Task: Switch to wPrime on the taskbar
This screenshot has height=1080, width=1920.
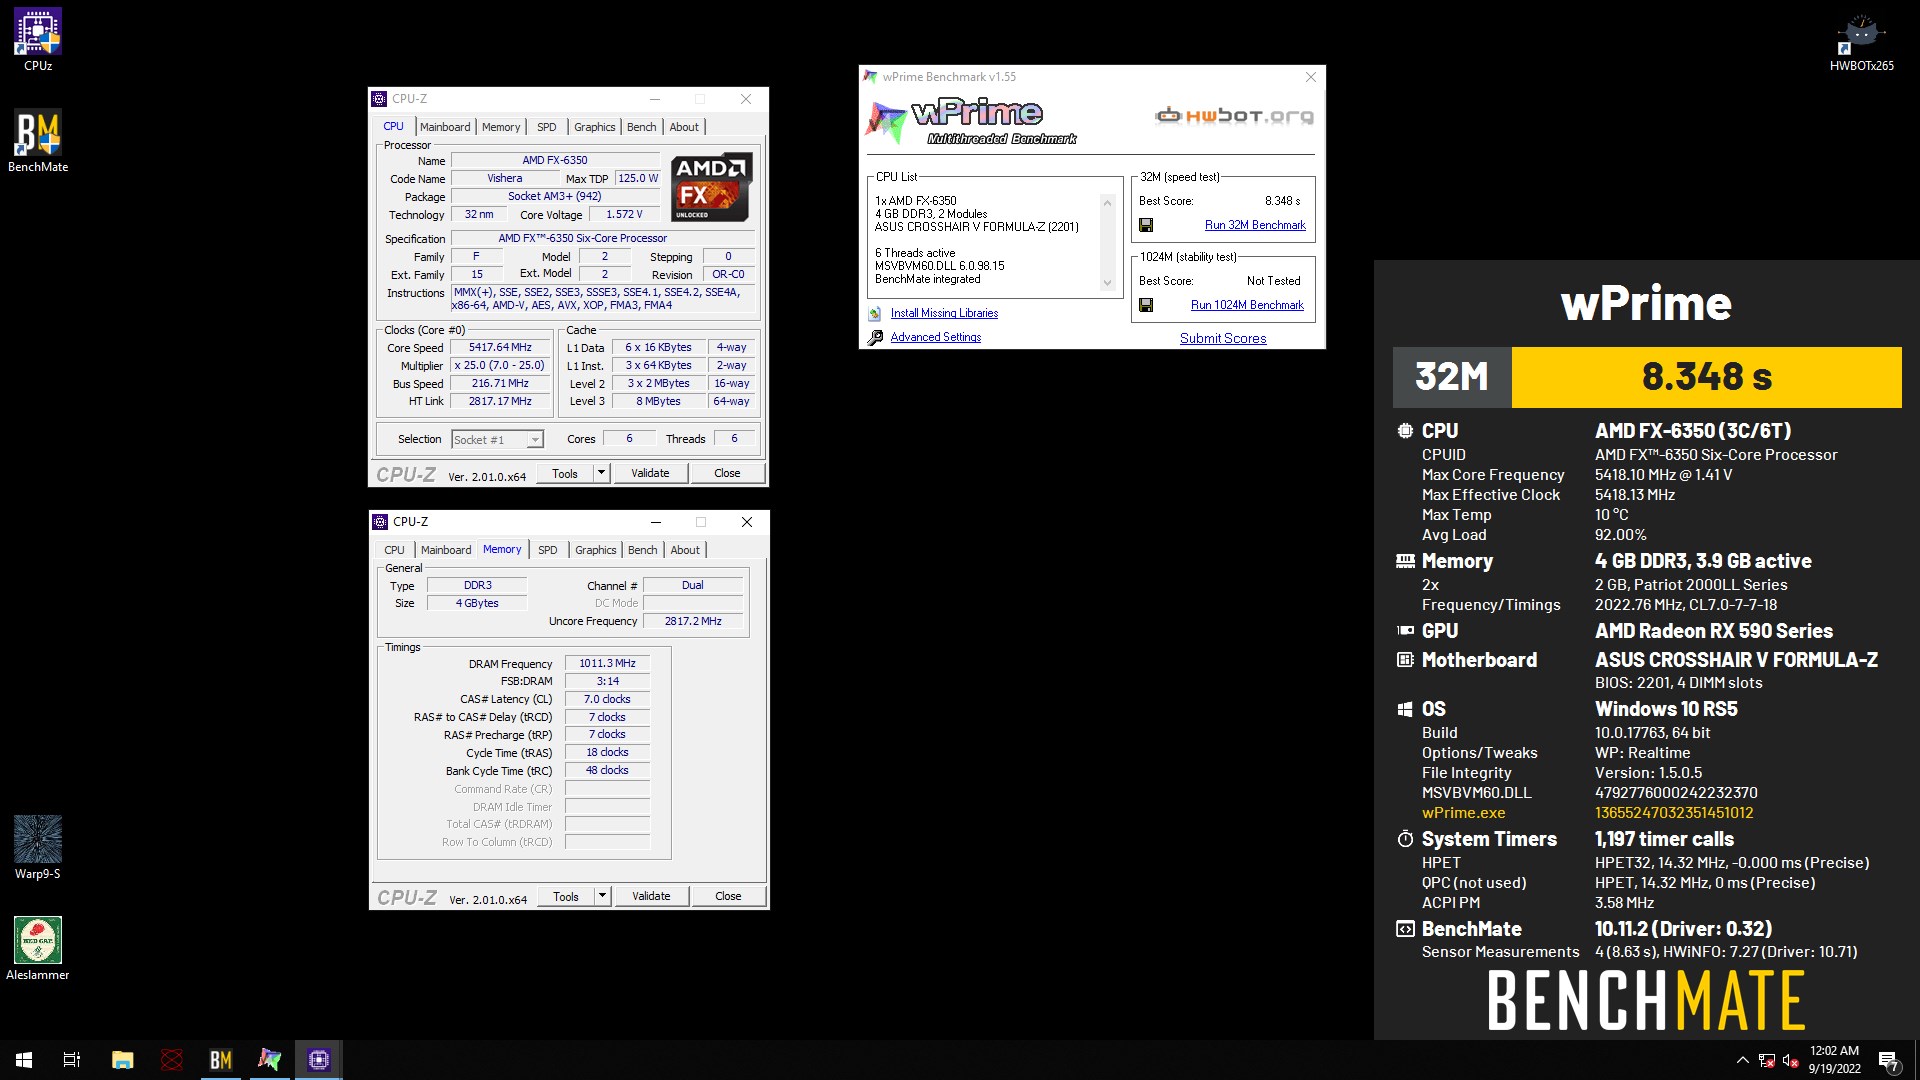Action: click(x=270, y=1060)
